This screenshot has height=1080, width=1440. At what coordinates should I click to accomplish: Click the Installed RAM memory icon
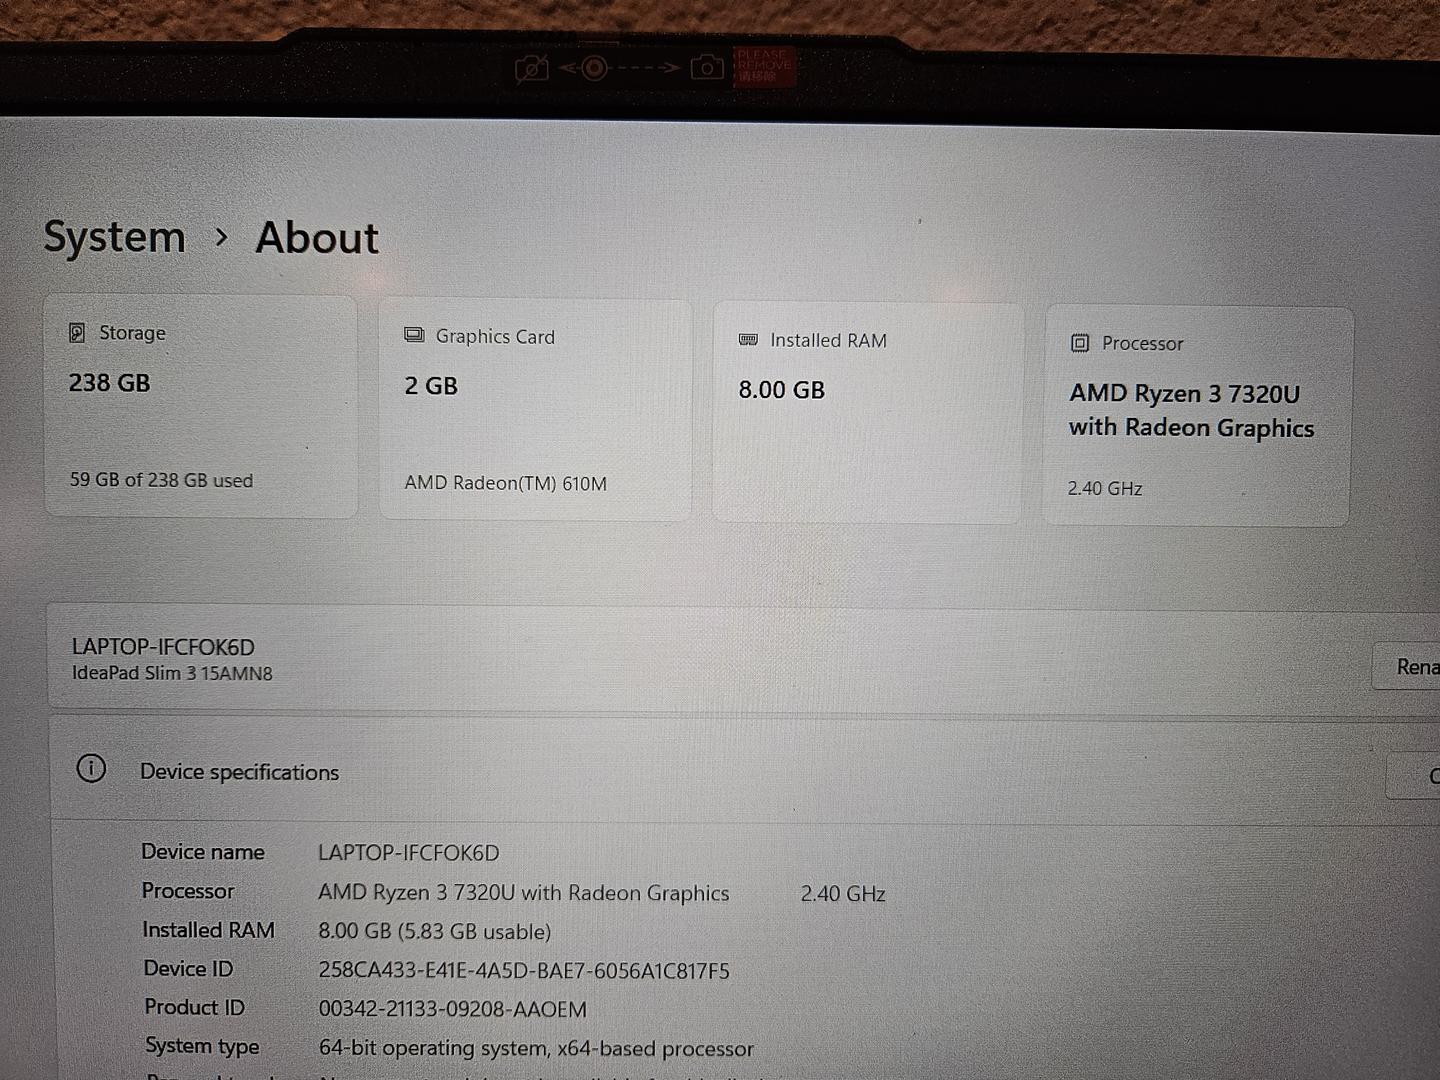tap(748, 340)
